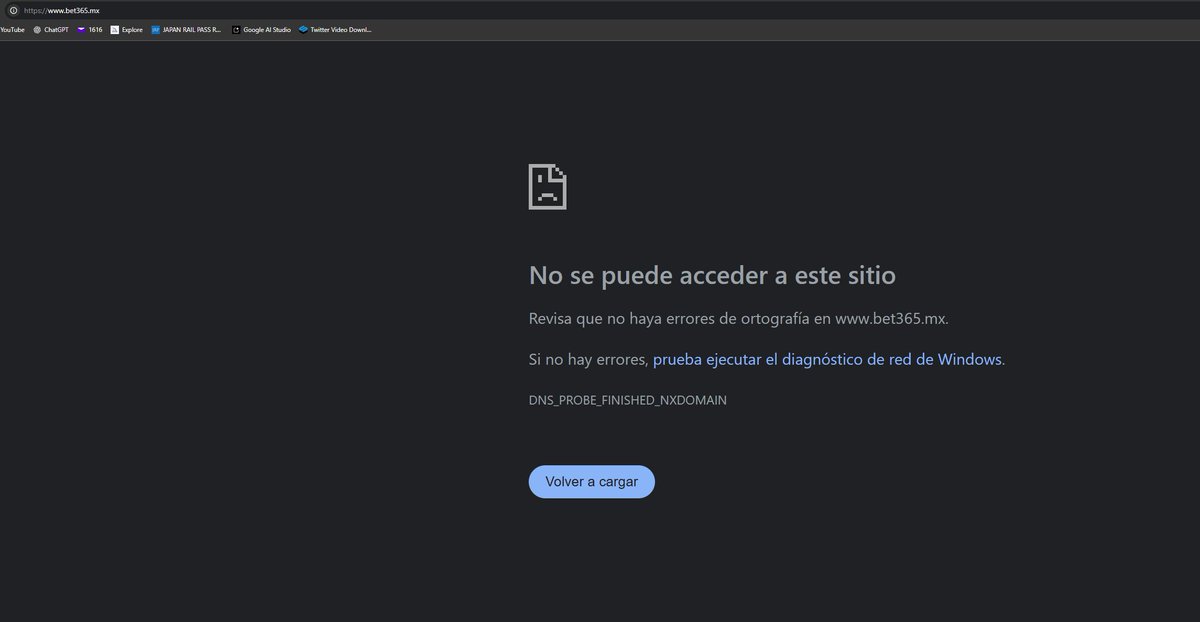Click the address bar showing www.bet365.mx
The width and height of the screenshot is (1200, 622).
(600, 10)
